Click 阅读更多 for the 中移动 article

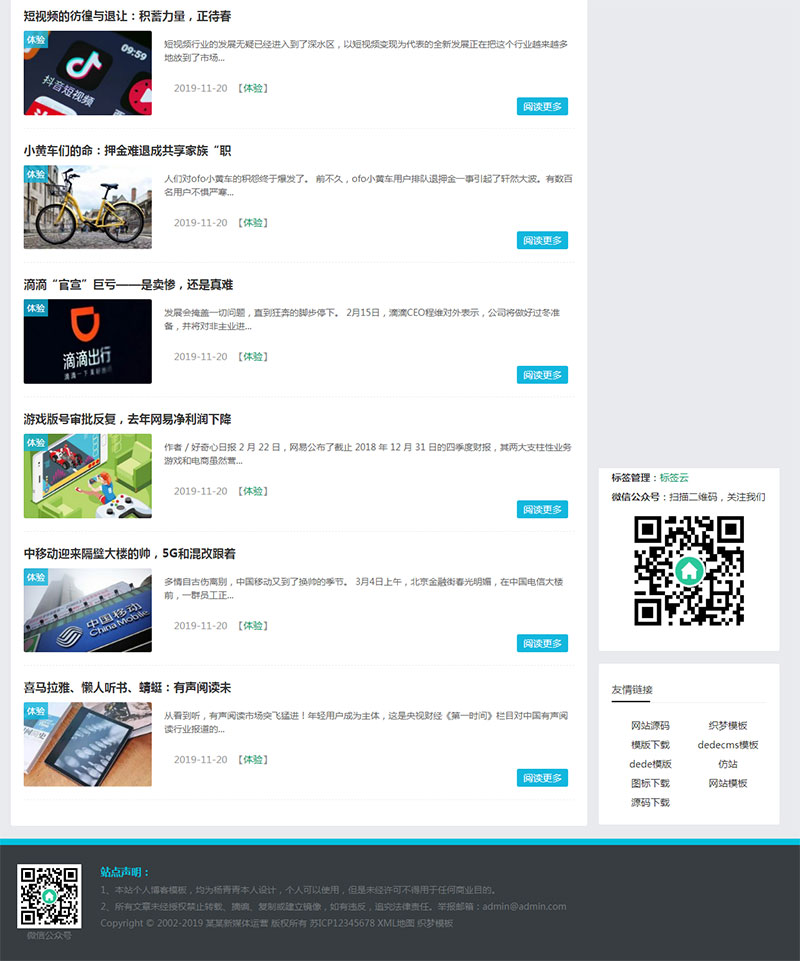542,644
